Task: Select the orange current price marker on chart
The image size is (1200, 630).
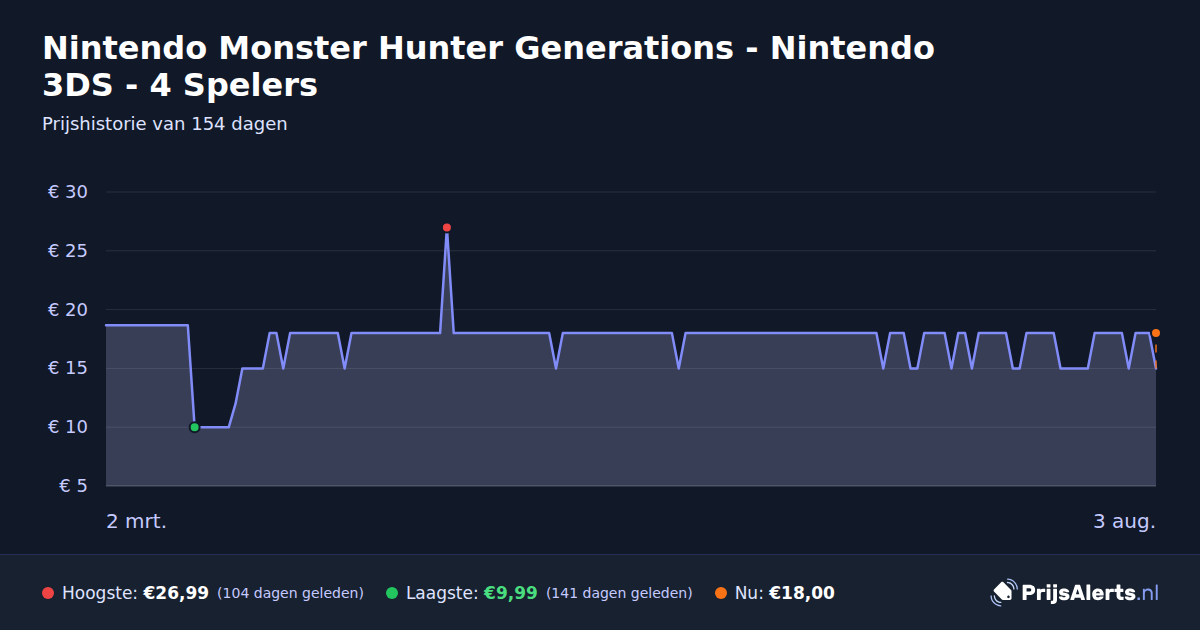Action: click(1155, 333)
